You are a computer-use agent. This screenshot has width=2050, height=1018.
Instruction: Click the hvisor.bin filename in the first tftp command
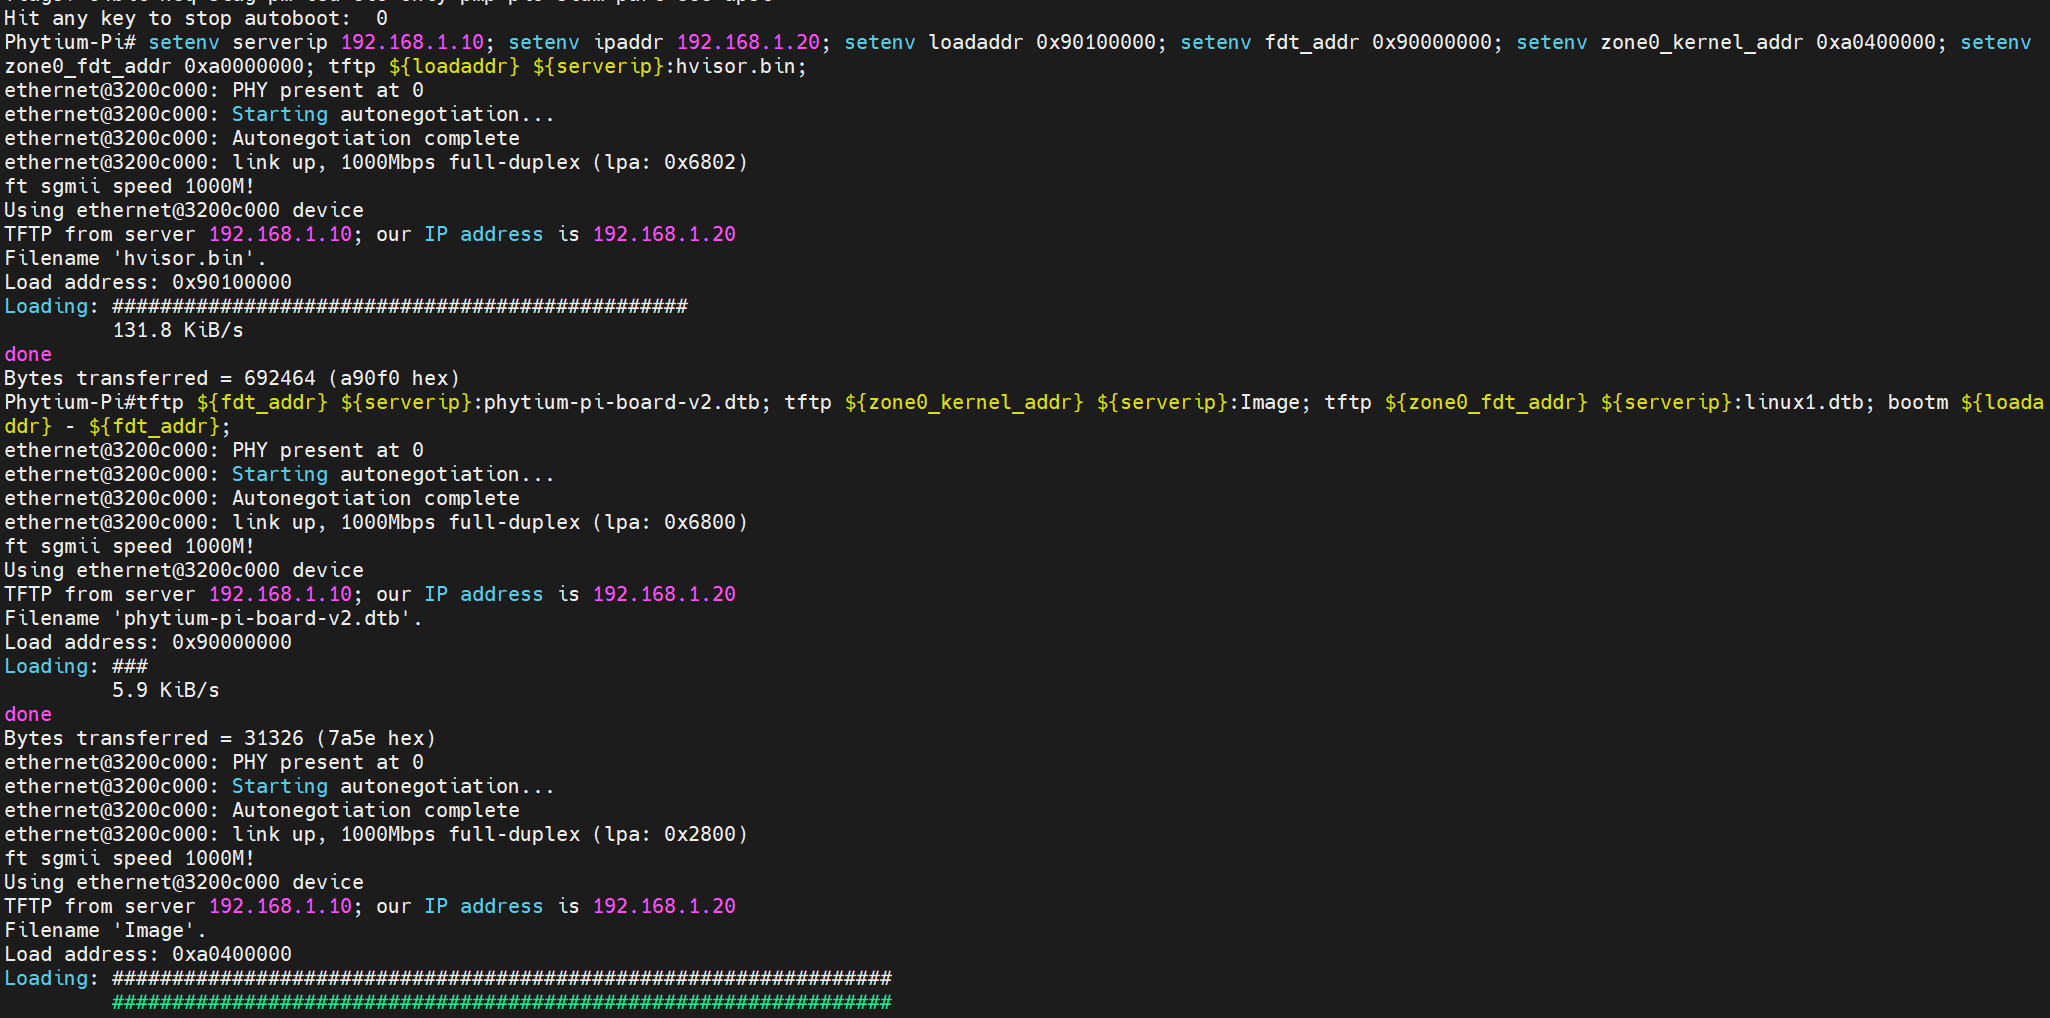pos(735,66)
